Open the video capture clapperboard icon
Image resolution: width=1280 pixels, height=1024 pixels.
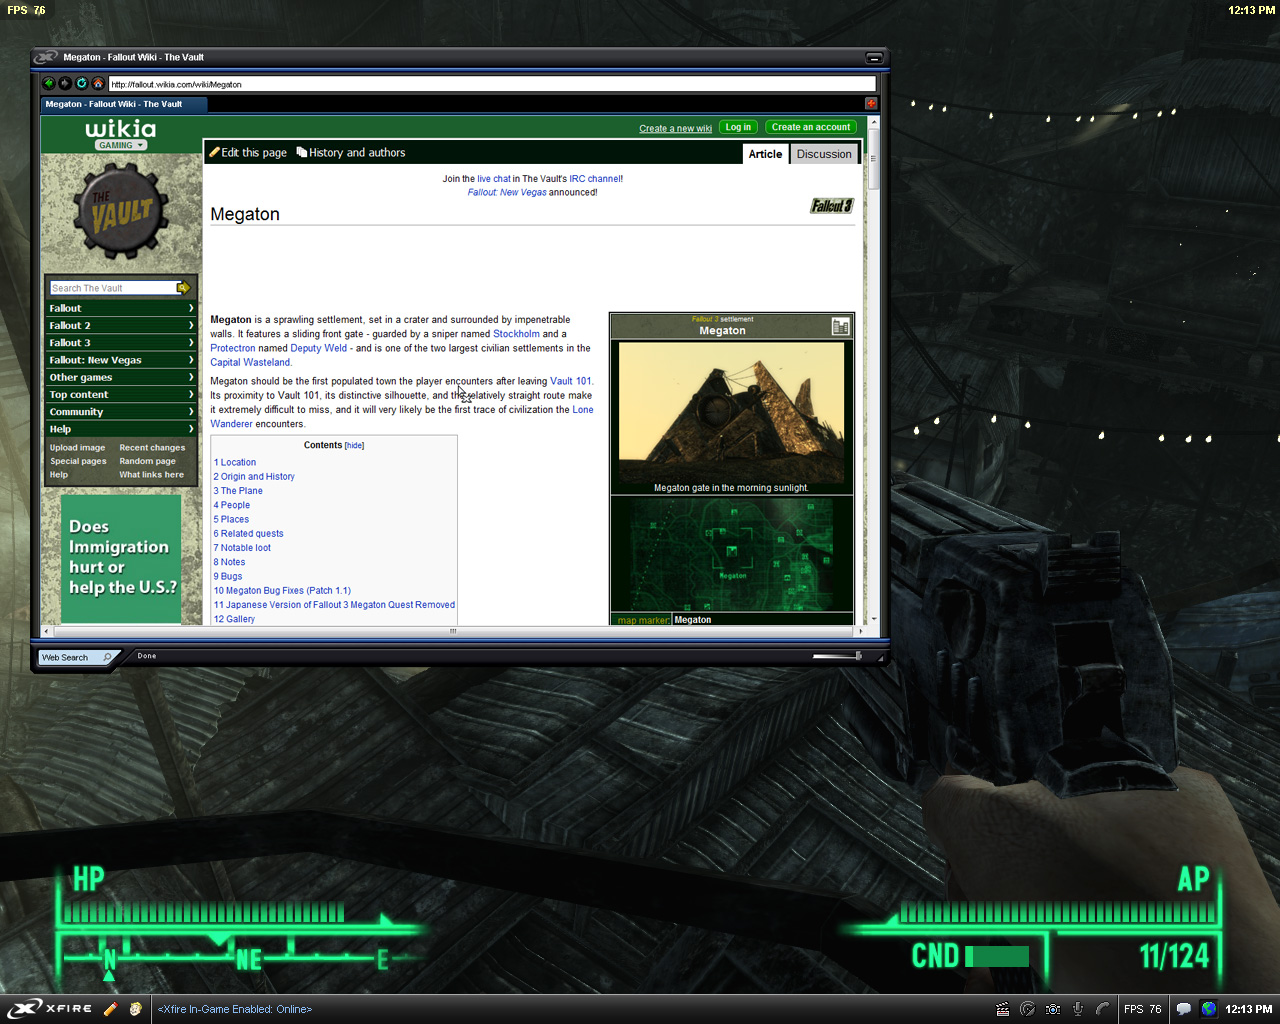click(1003, 1009)
